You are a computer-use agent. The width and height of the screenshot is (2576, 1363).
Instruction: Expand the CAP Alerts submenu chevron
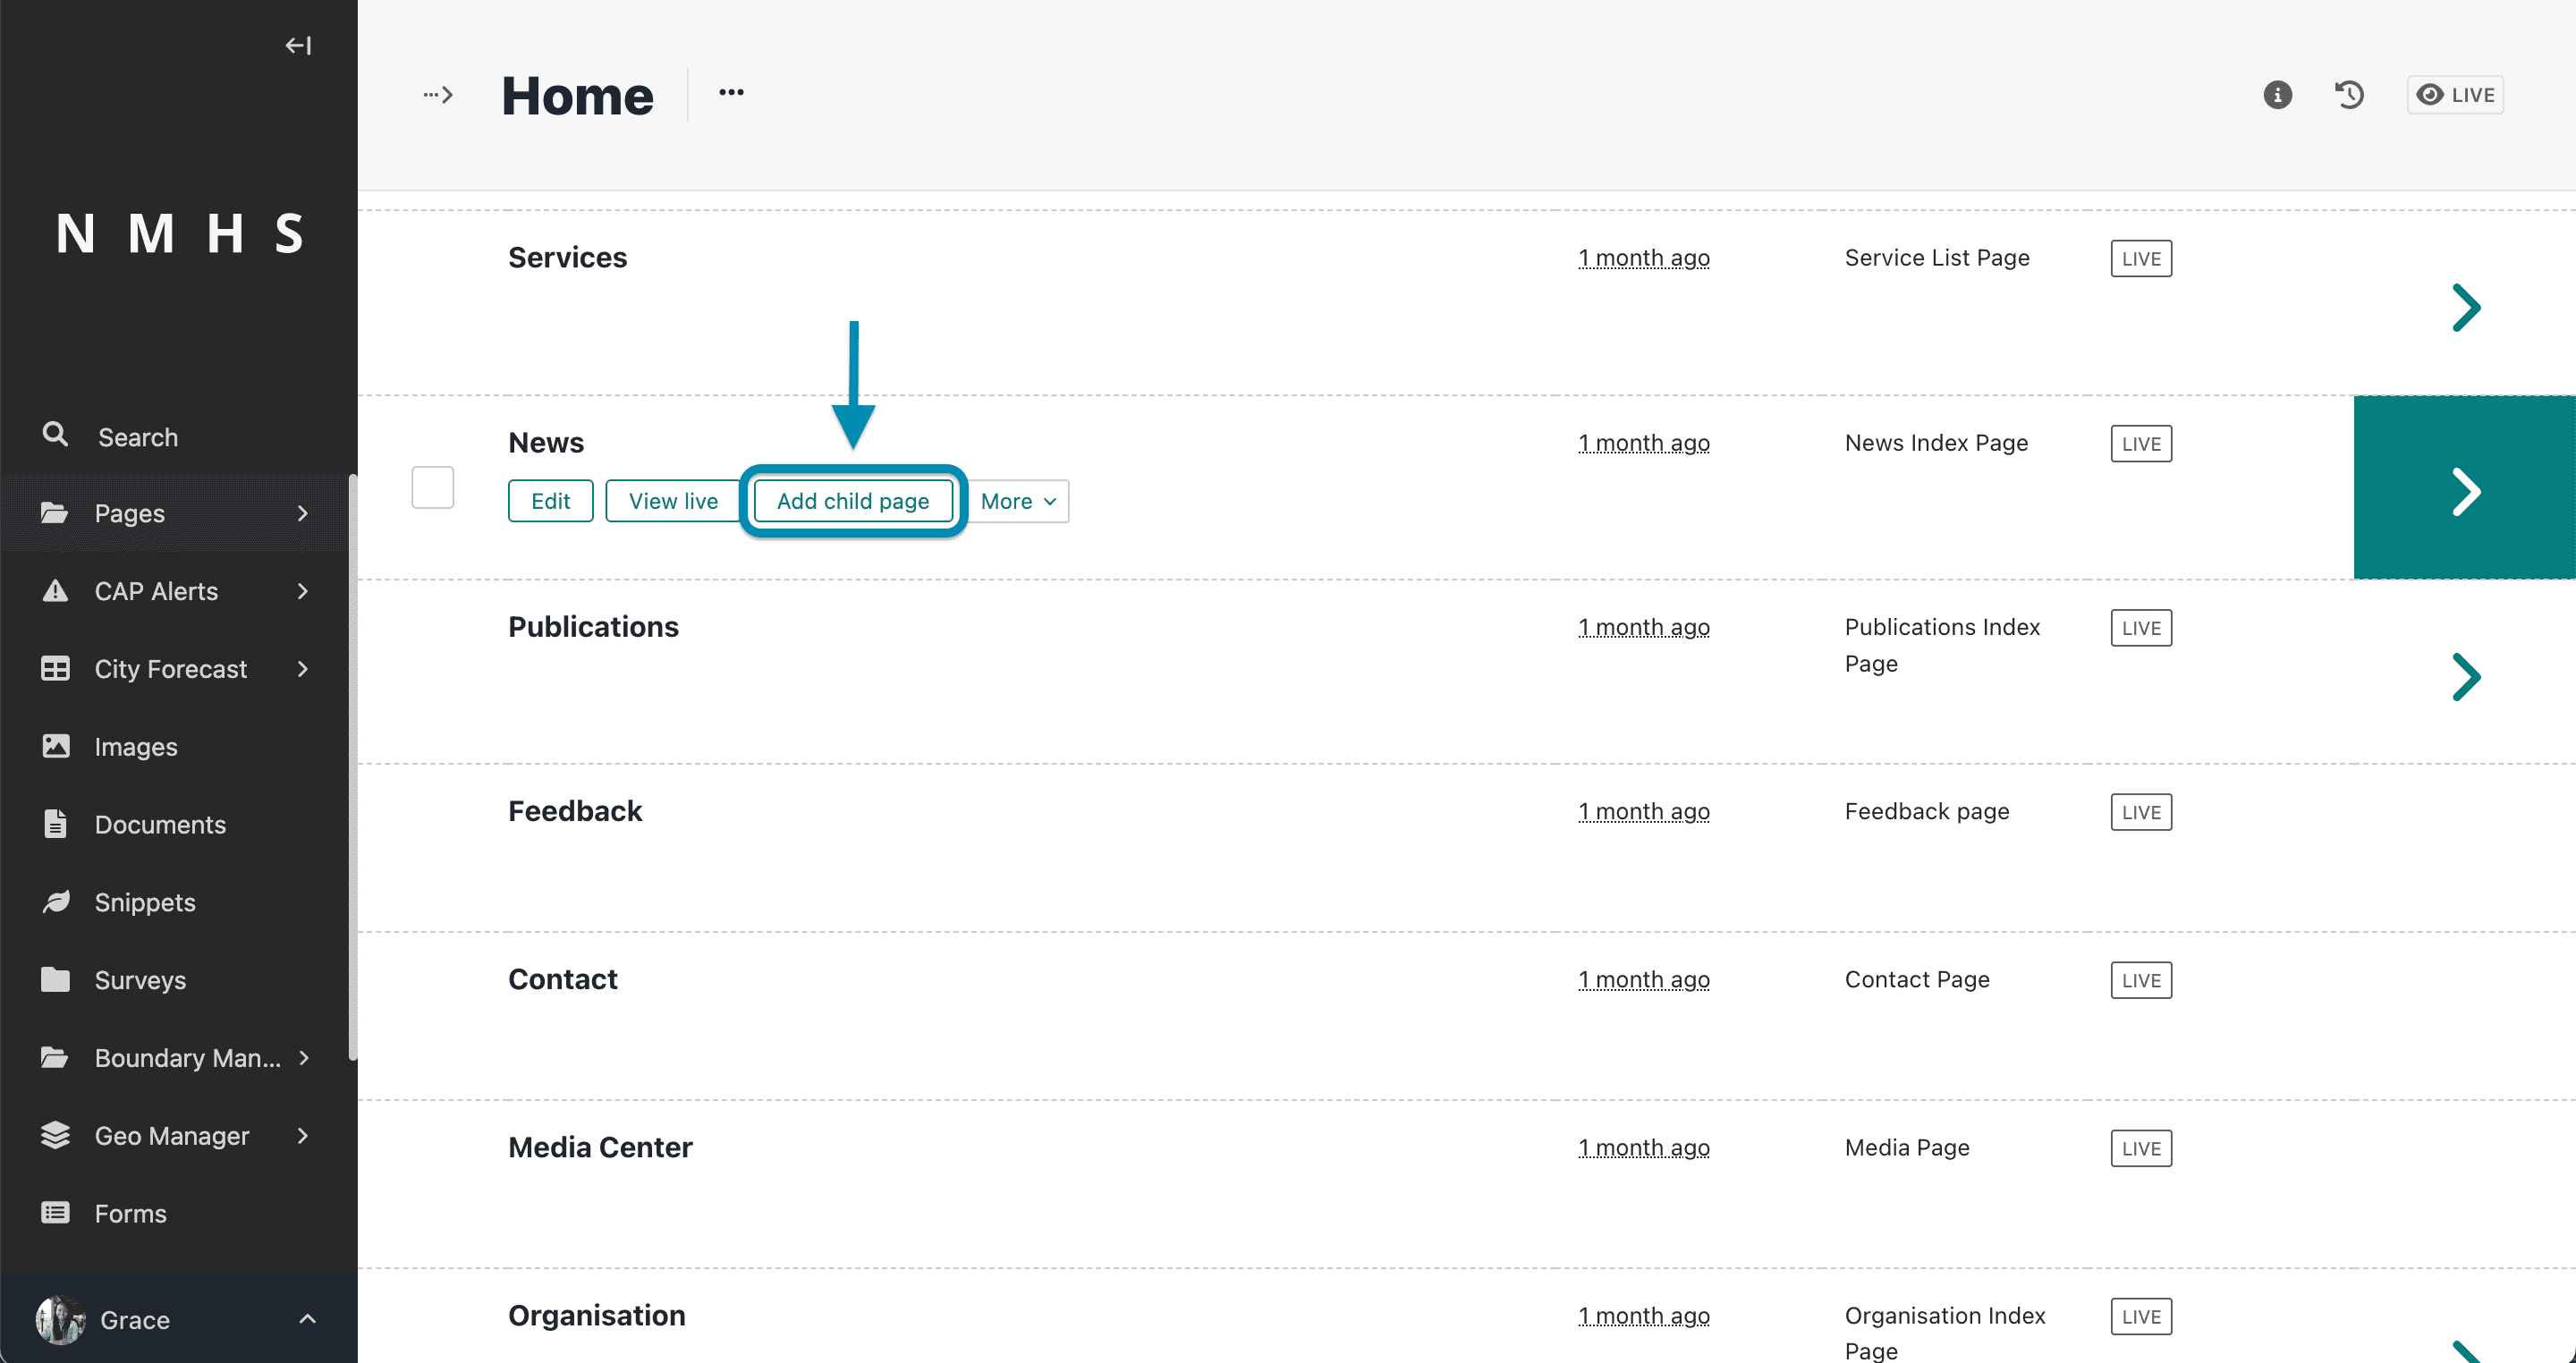[303, 591]
